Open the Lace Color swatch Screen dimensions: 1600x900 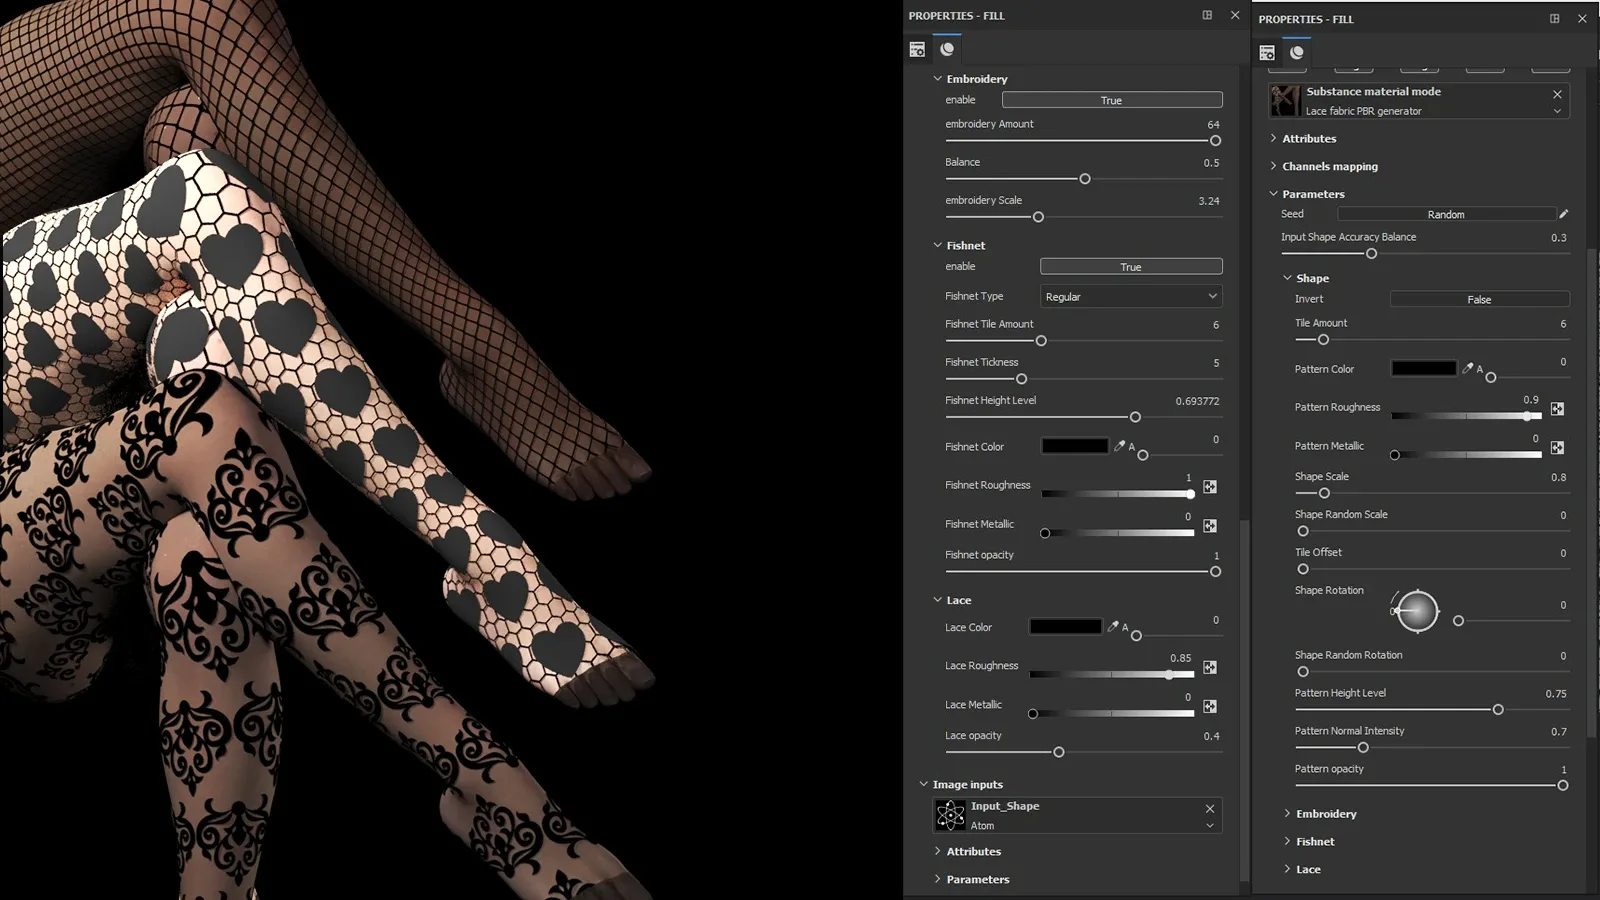(1064, 626)
